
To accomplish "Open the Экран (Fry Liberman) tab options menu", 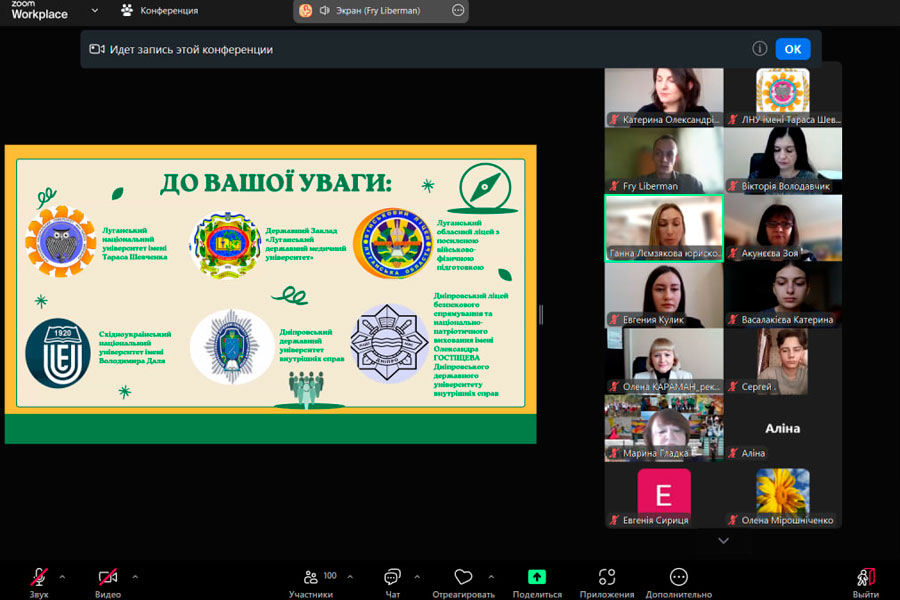I will coord(458,10).
